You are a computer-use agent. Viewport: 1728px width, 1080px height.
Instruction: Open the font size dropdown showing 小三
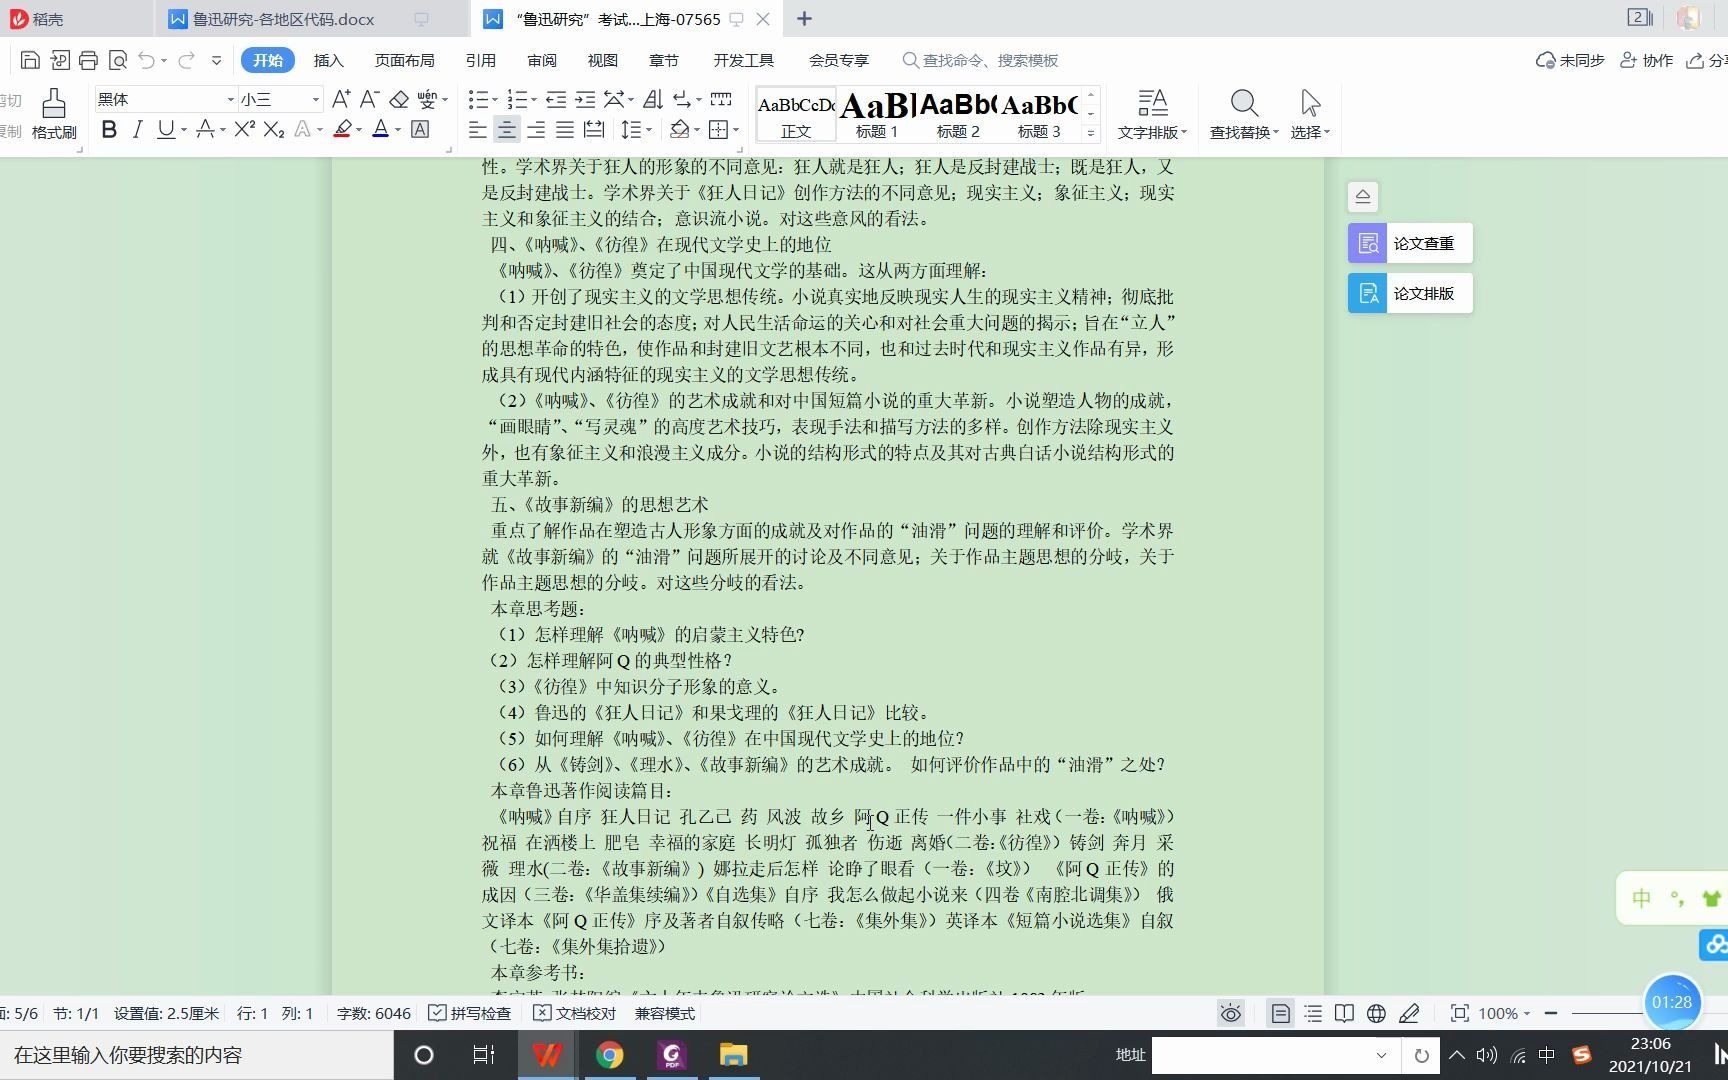click(x=316, y=99)
